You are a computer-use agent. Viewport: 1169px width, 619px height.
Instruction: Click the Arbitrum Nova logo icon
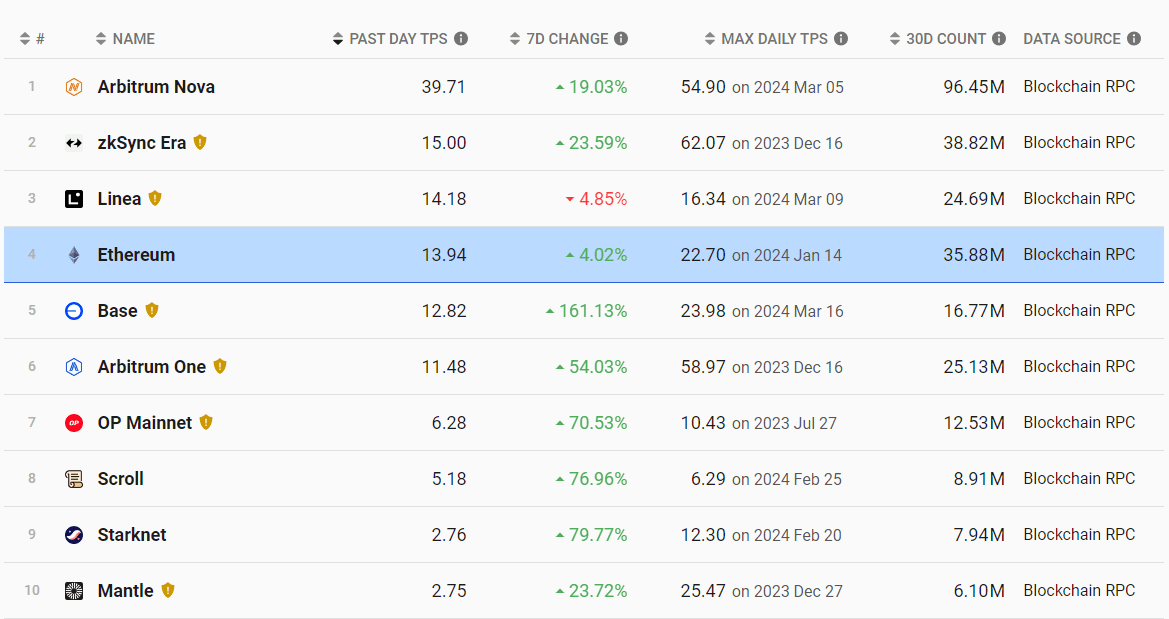[74, 87]
